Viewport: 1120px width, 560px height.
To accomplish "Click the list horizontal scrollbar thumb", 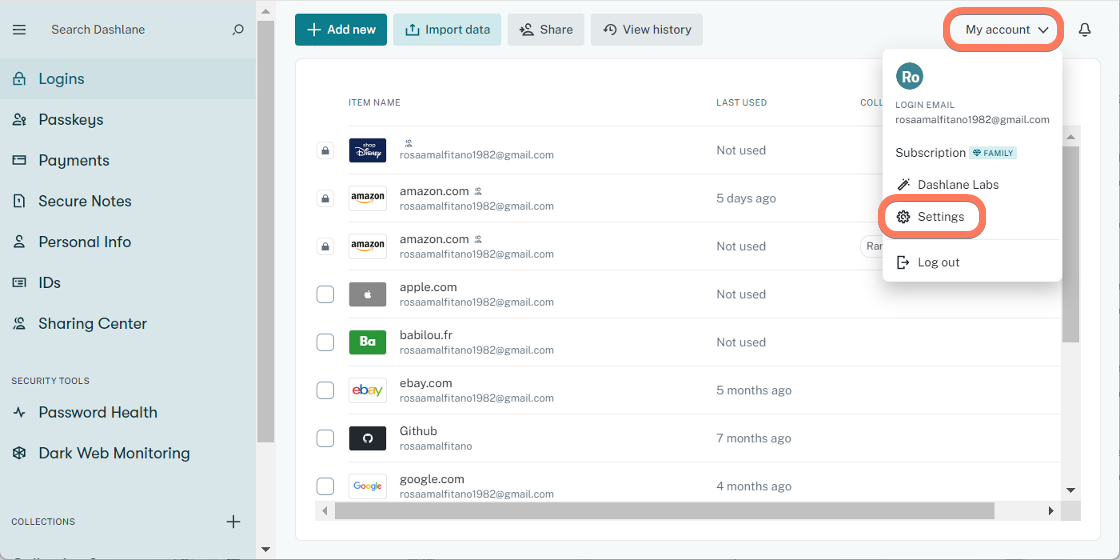I will click(x=664, y=511).
